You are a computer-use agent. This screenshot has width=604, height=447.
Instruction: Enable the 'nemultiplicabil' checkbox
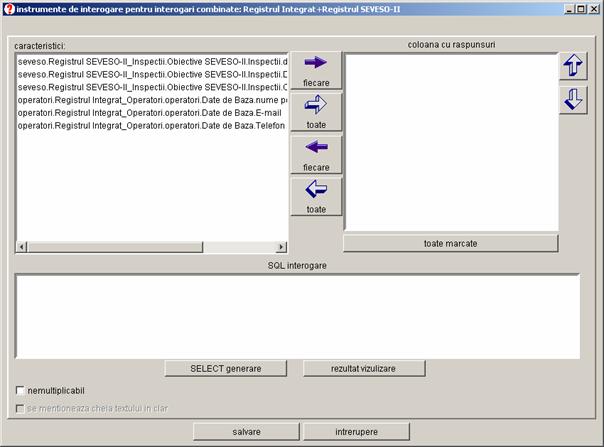(21, 390)
